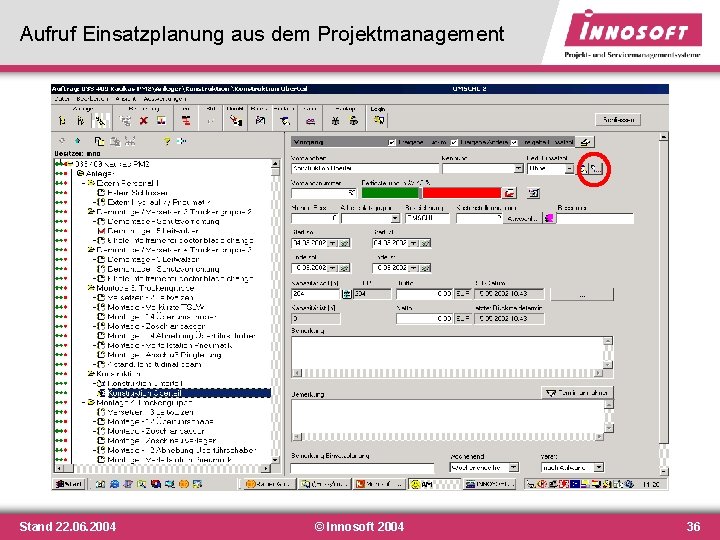
Task: Collapse the Extern Personal tree node
Action: (84, 183)
